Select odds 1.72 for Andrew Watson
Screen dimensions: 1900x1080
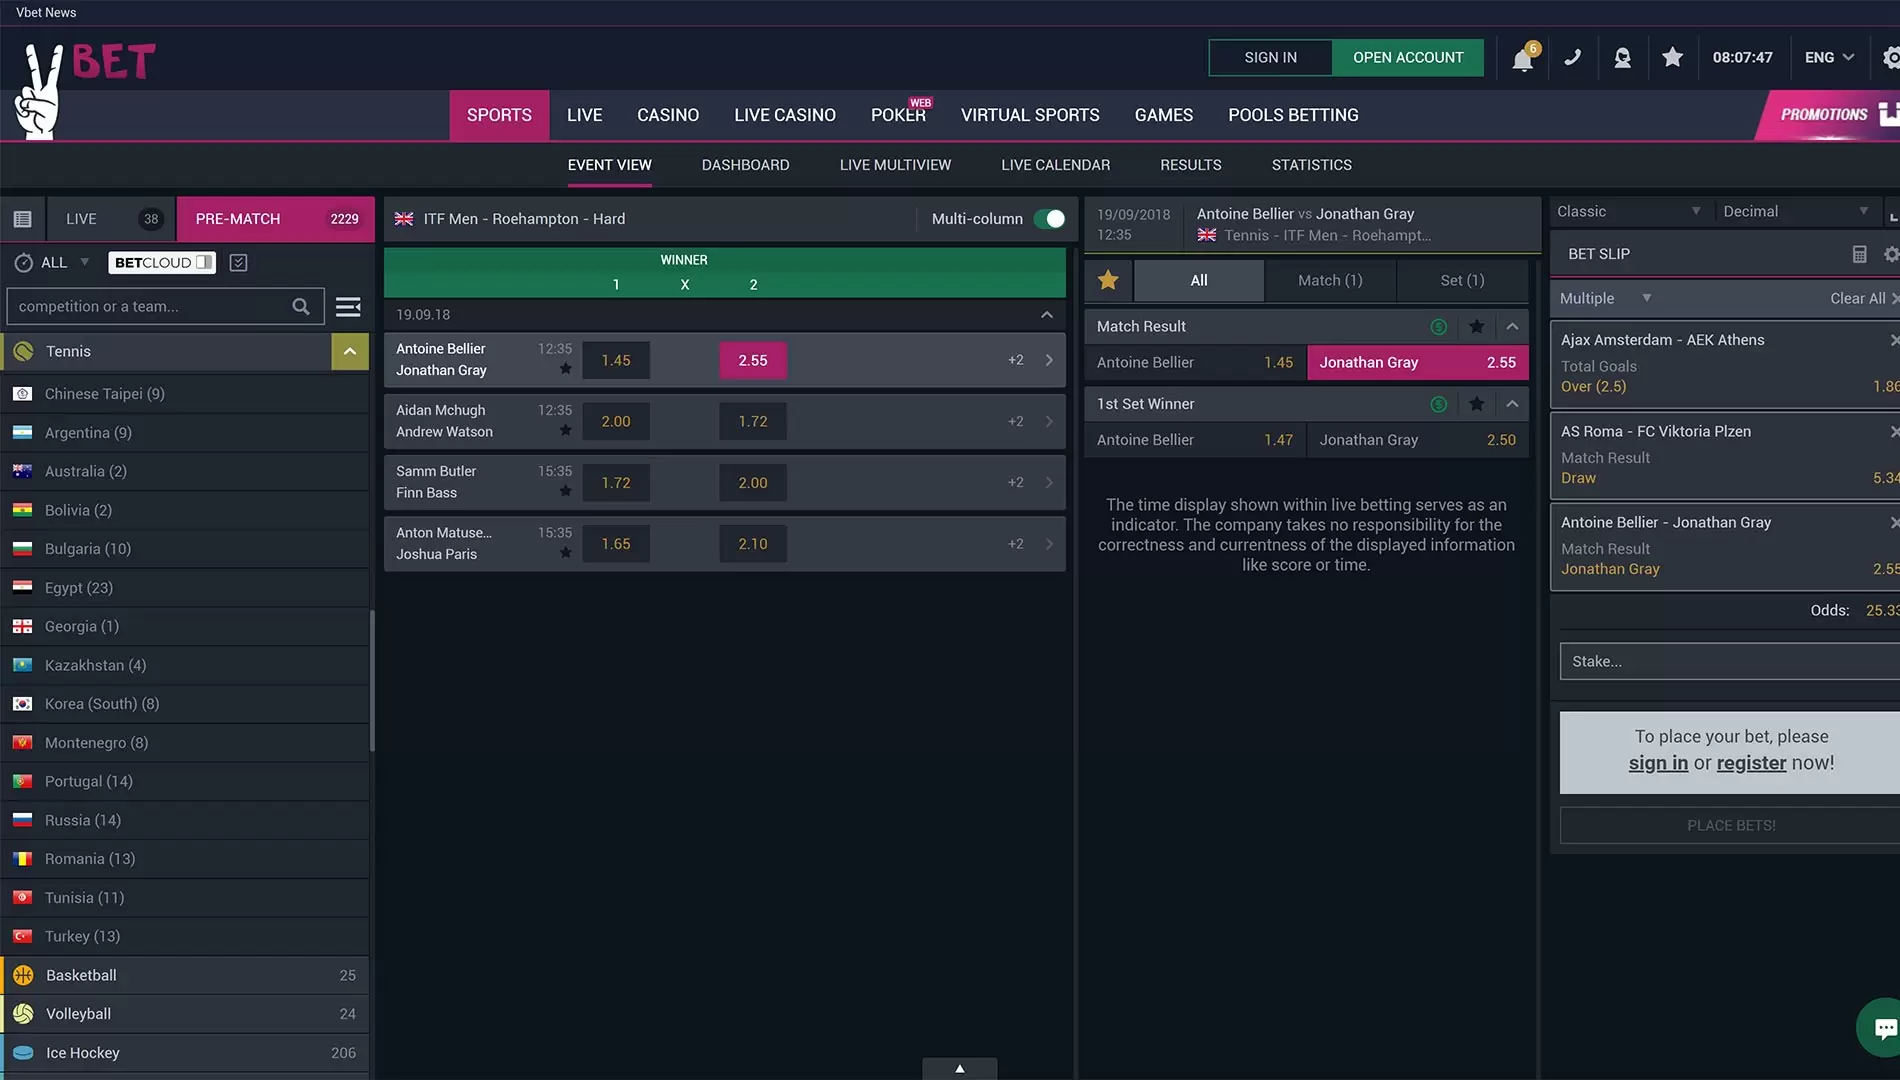click(x=753, y=421)
